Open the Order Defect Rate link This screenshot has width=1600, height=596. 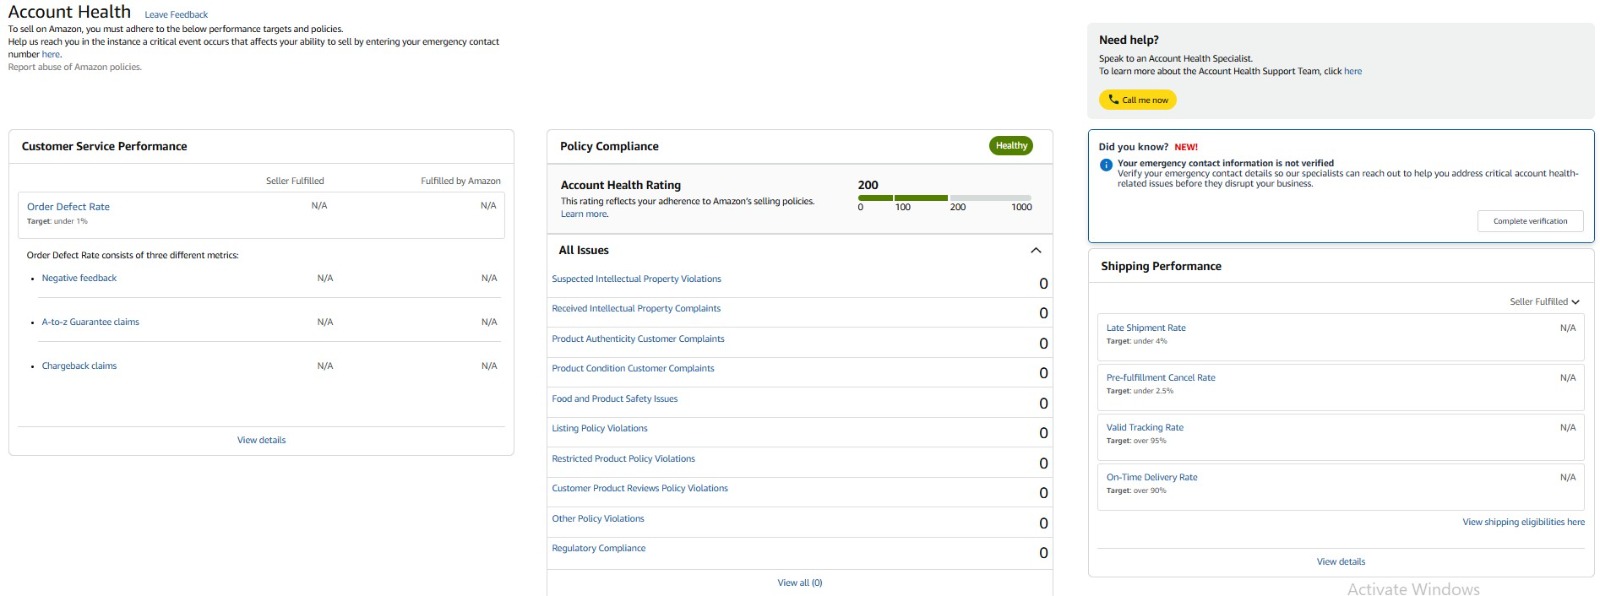pyautogui.click(x=68, y=207)
